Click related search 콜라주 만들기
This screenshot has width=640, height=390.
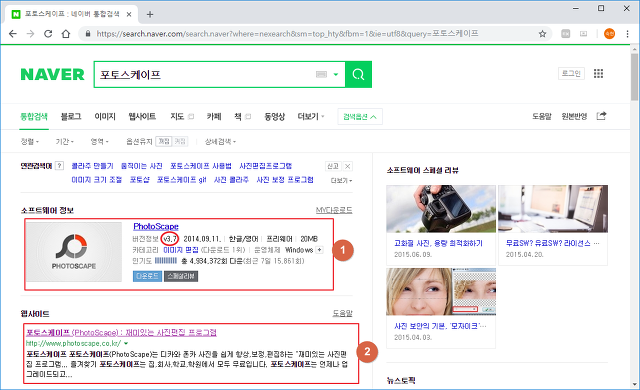(92, 166)
